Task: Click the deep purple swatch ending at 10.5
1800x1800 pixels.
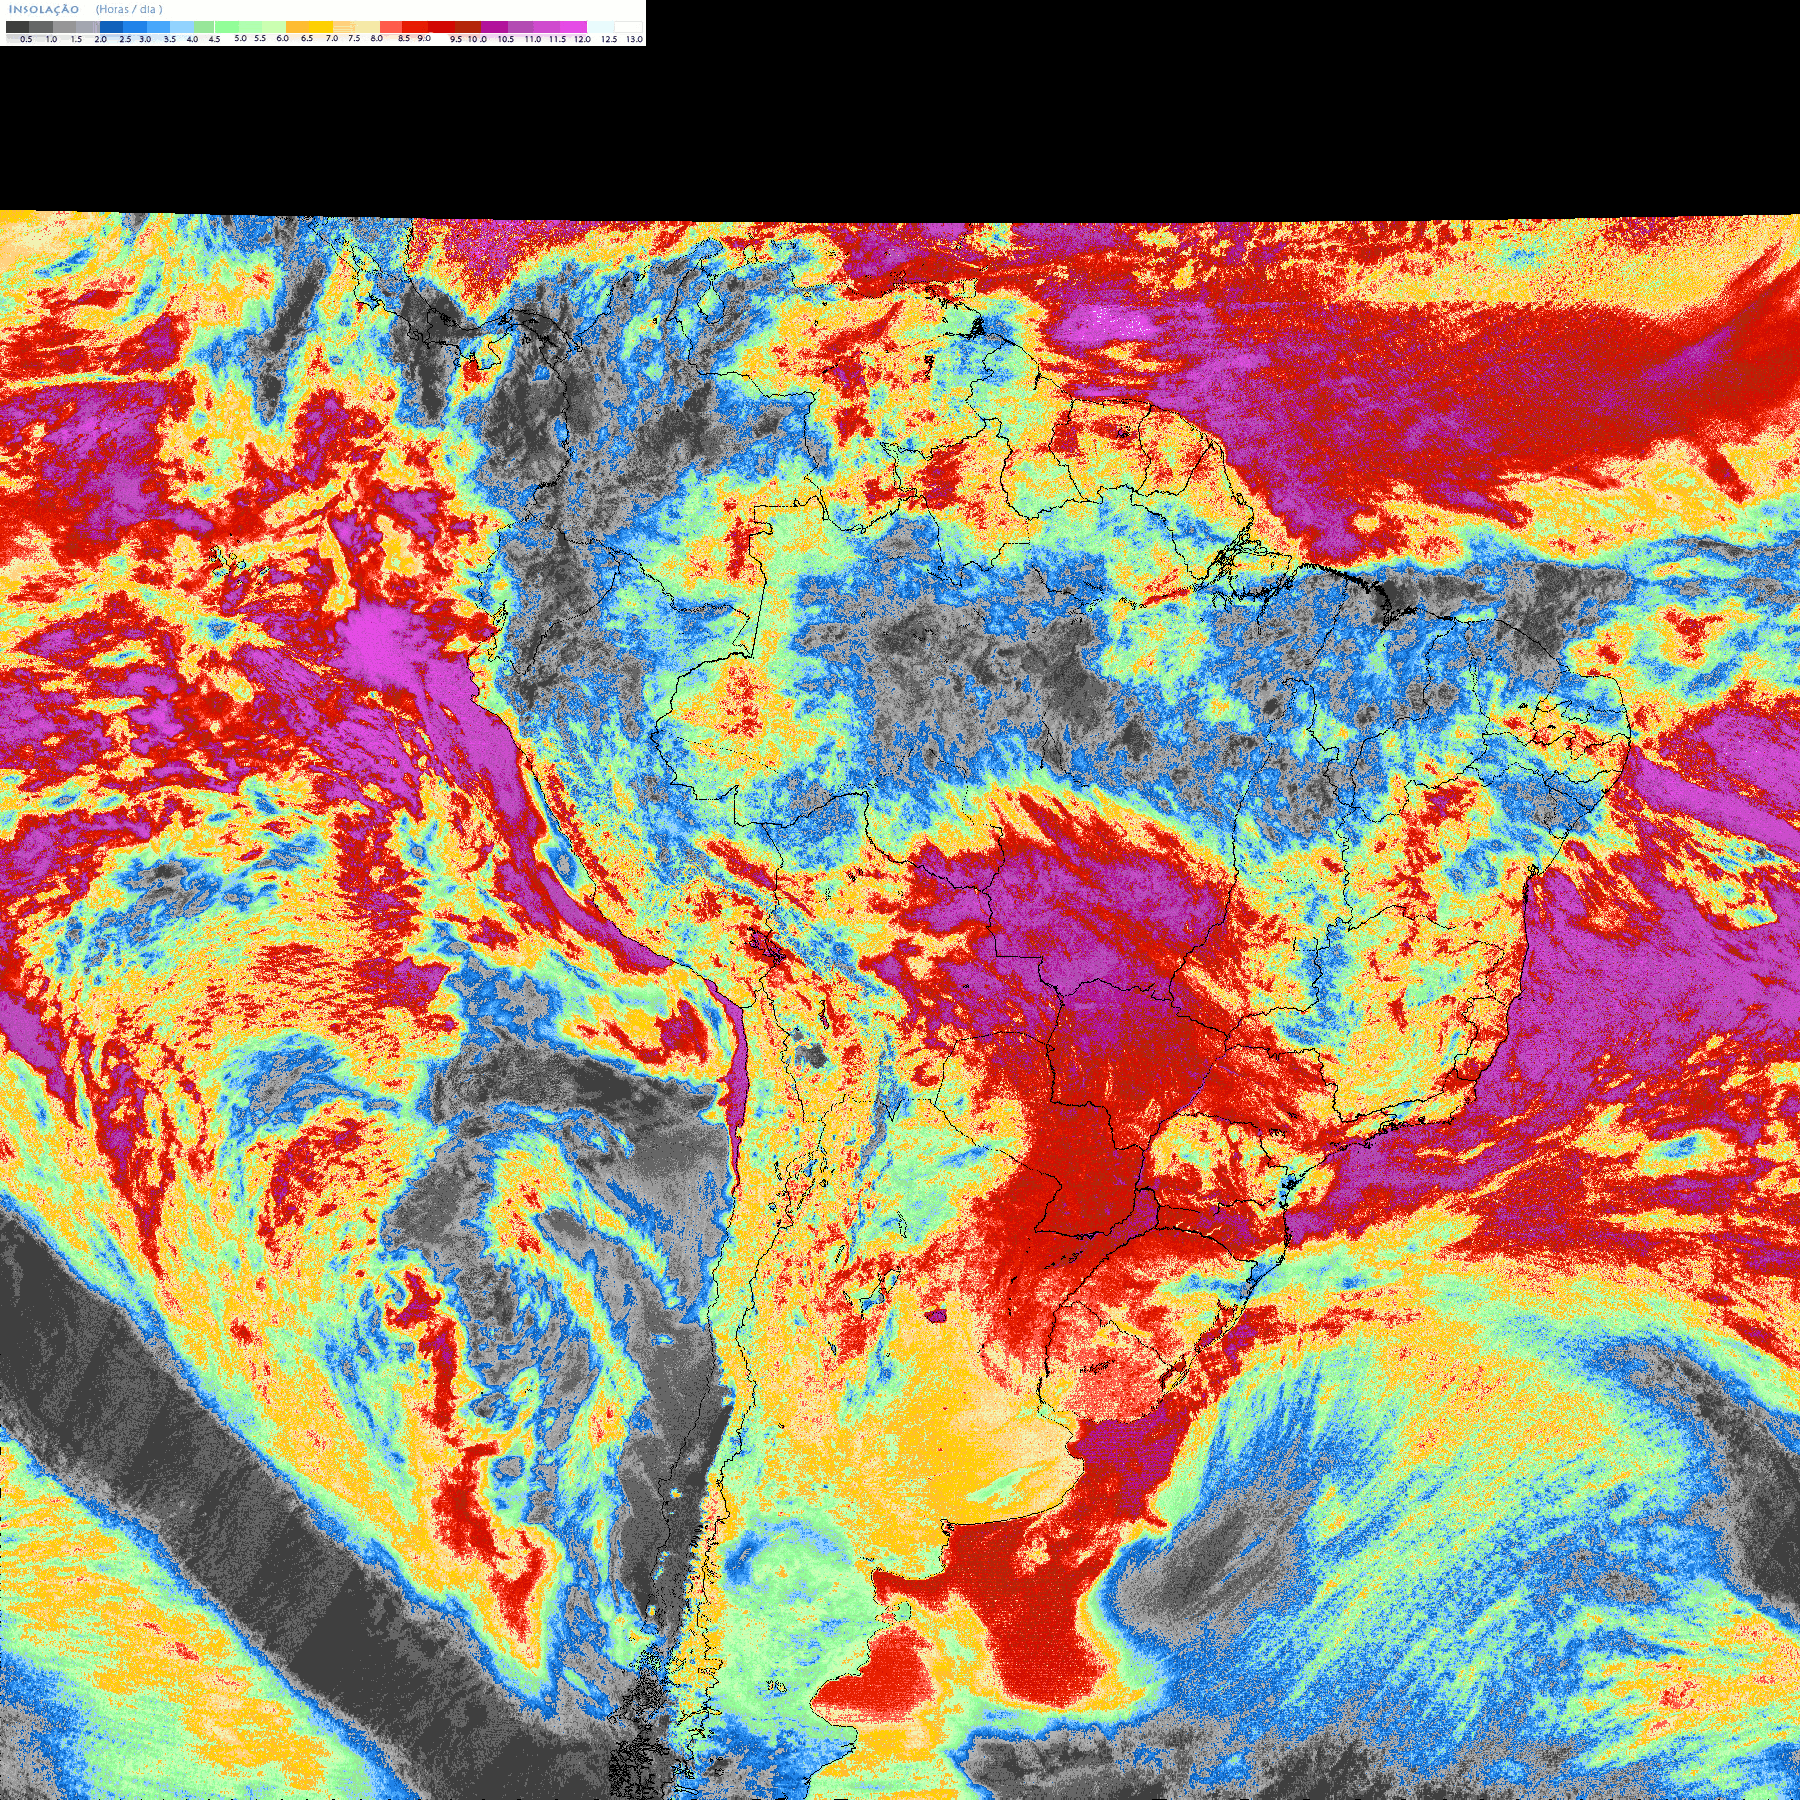Action: (494, 27)
